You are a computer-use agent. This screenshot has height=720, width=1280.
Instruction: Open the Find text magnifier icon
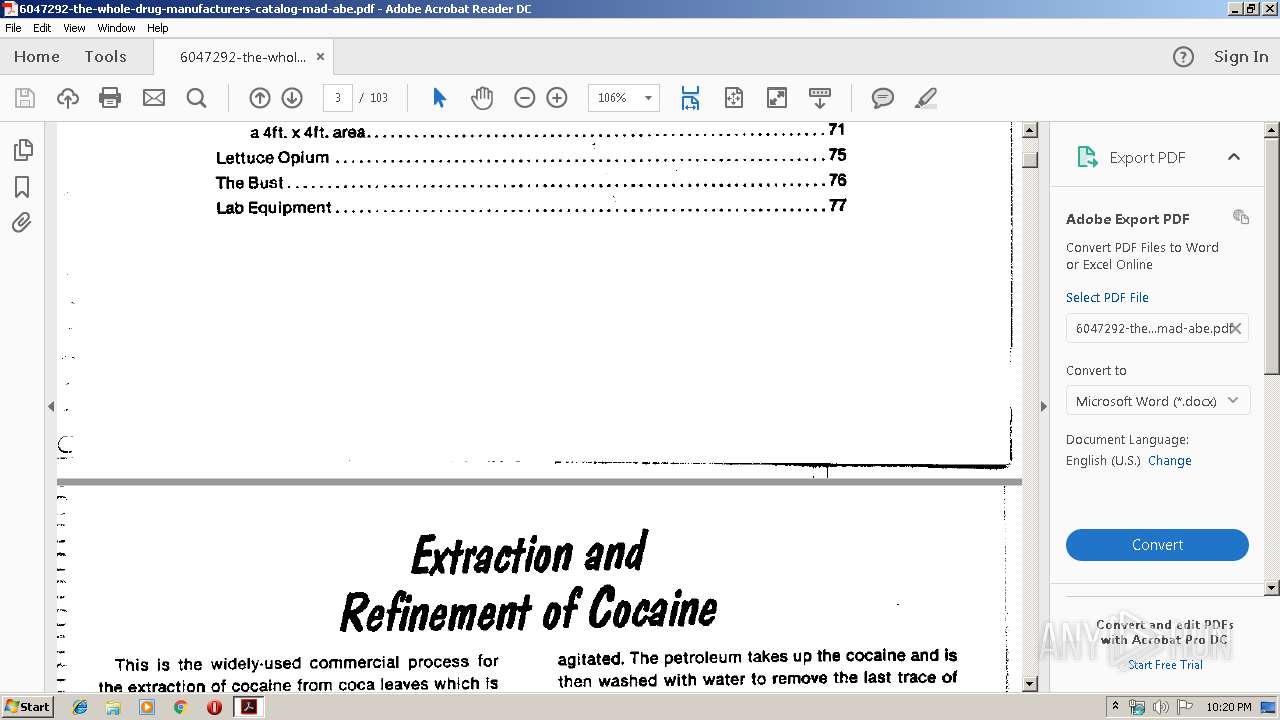point(196,98)
